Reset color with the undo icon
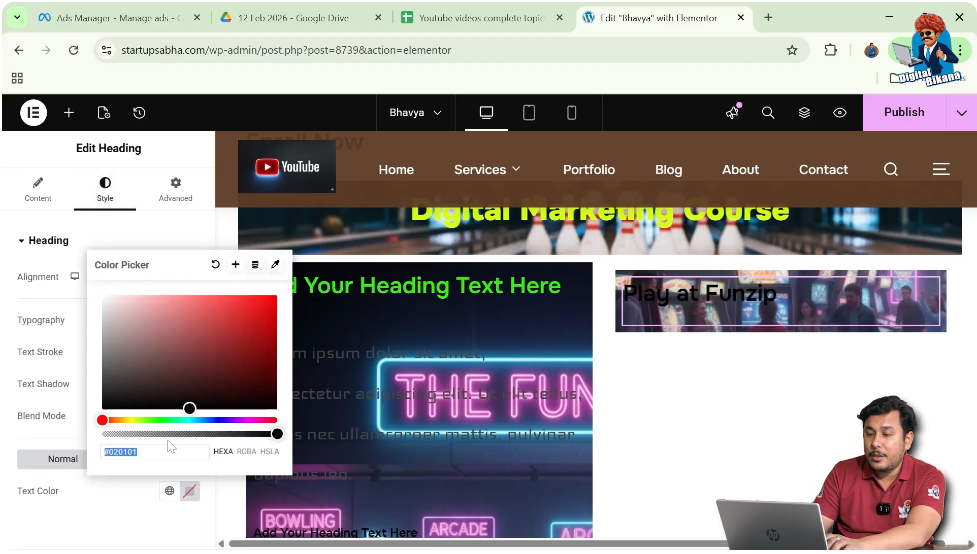 coord(216,264)
